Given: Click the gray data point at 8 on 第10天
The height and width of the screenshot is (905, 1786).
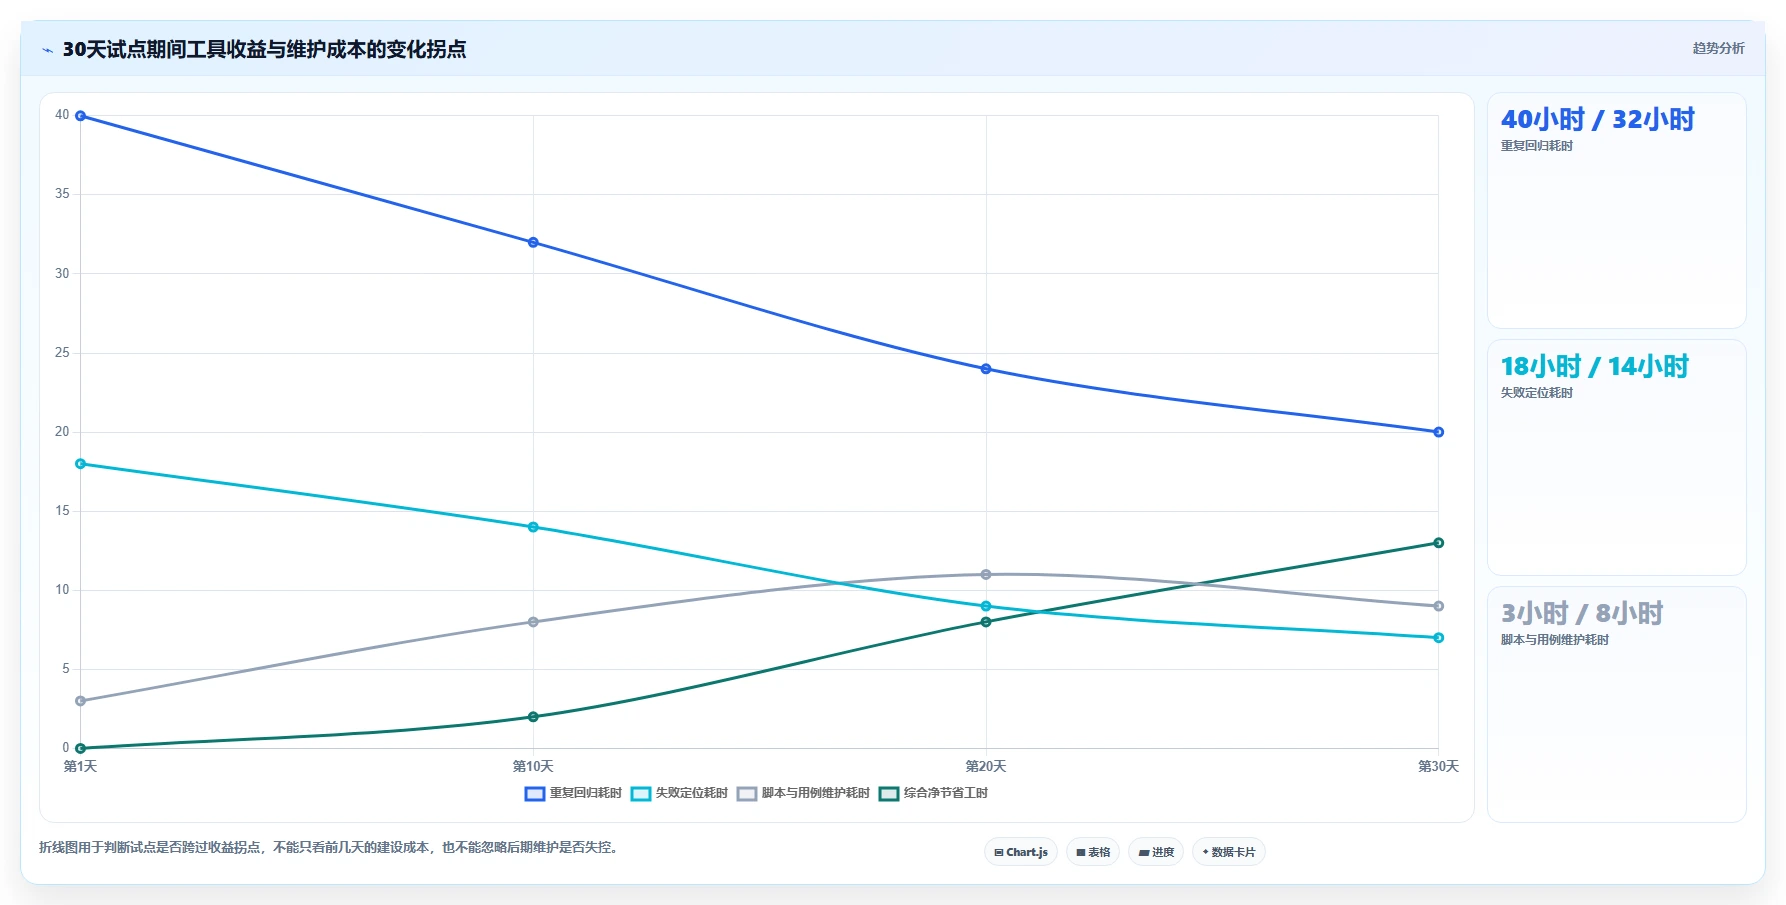Looking at the screenshot, I should [x=533, y=622].
